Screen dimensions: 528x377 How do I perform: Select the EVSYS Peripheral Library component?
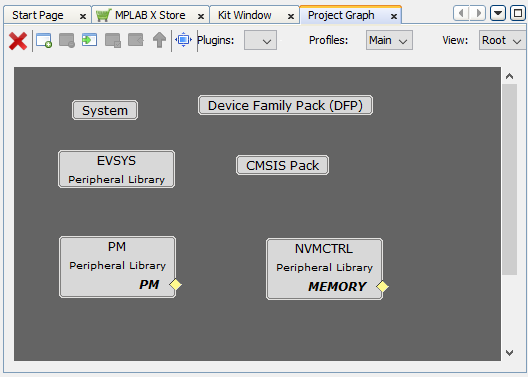(x=117, y=169)
